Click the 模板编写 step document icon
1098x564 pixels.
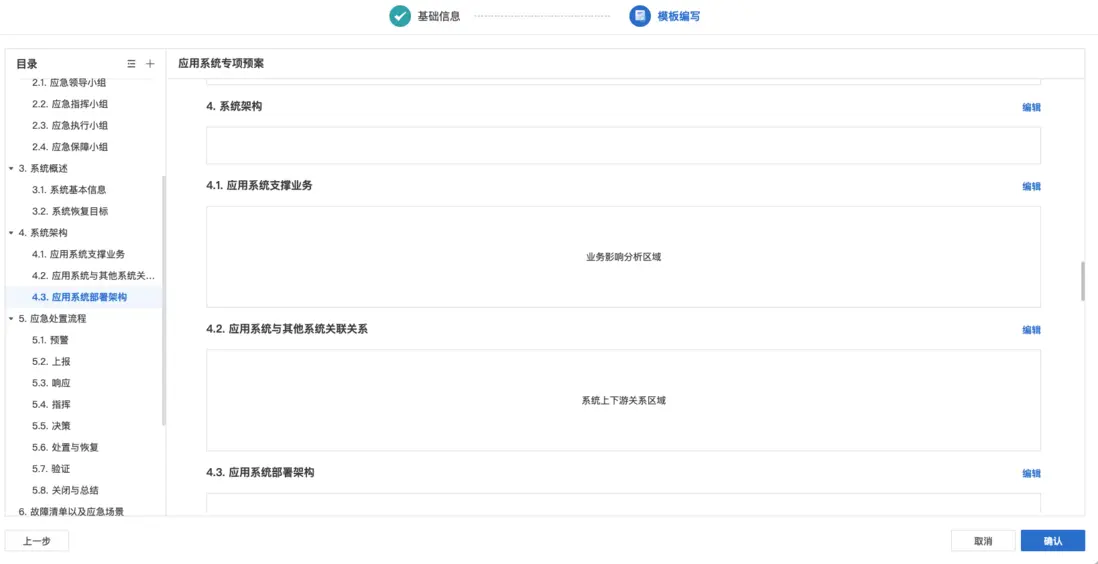[640, 16]
